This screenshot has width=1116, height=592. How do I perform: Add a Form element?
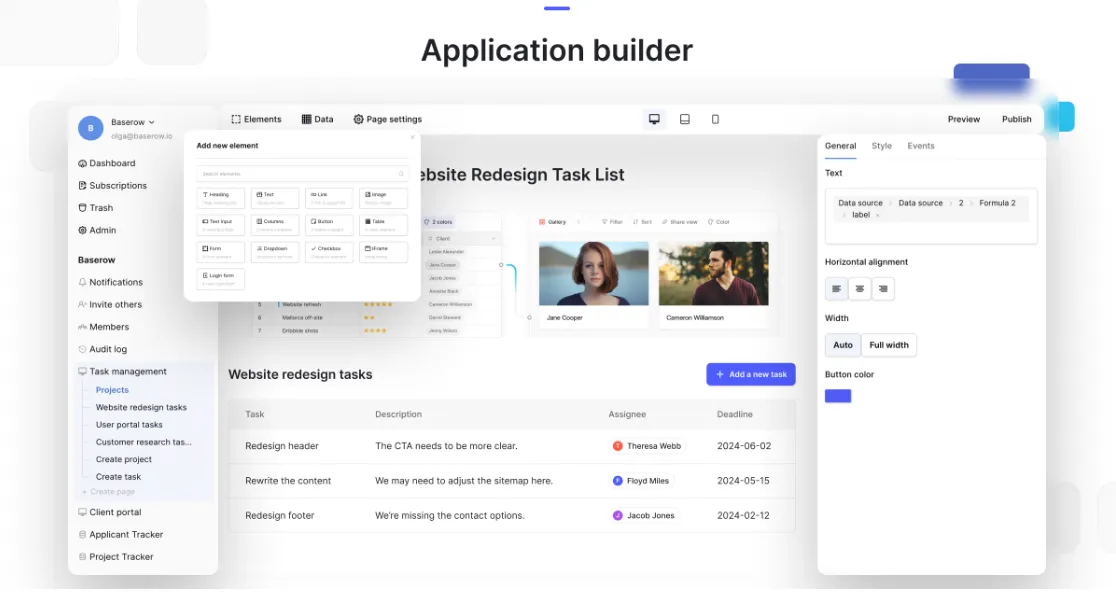(221, 252)
